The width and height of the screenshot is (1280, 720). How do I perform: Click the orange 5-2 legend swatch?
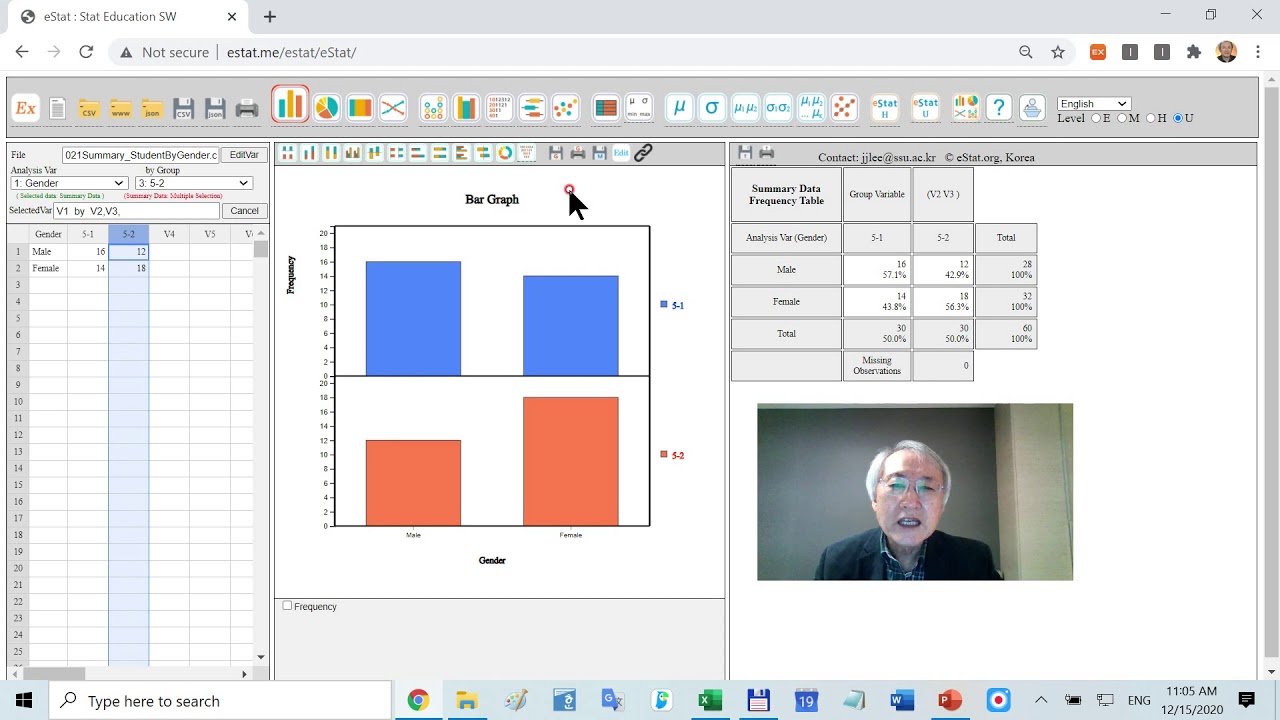click(x=664, y=455)
